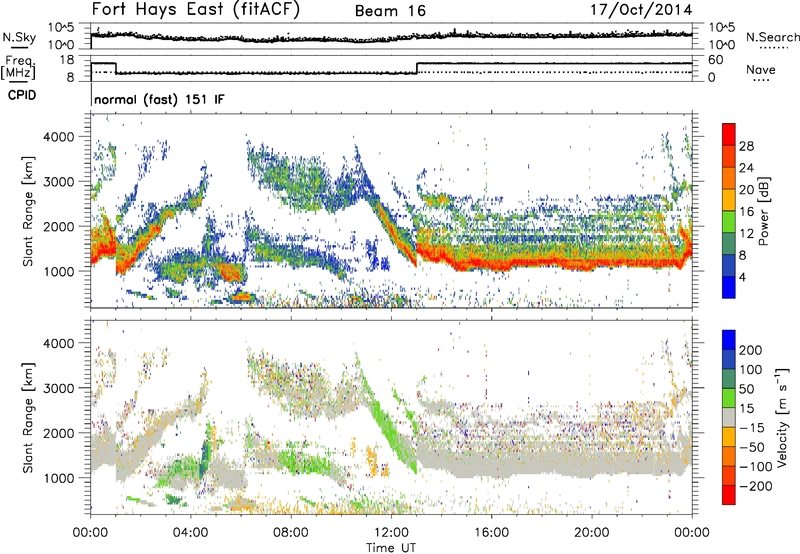Screen dimensions: 800x554
Task: Select the Velocity colorbar label '-100'
Action: click(756, 466)
